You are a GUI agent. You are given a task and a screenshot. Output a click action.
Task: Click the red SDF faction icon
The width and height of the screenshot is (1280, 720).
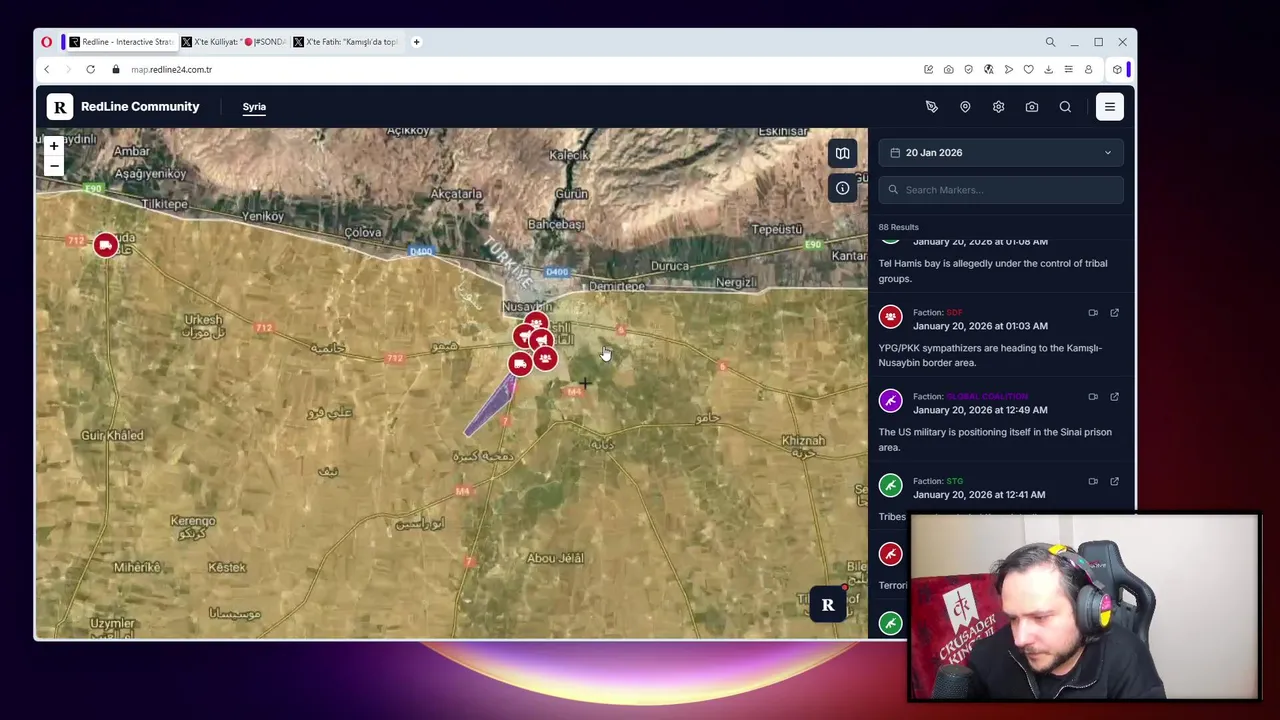[x=890, y=317]
